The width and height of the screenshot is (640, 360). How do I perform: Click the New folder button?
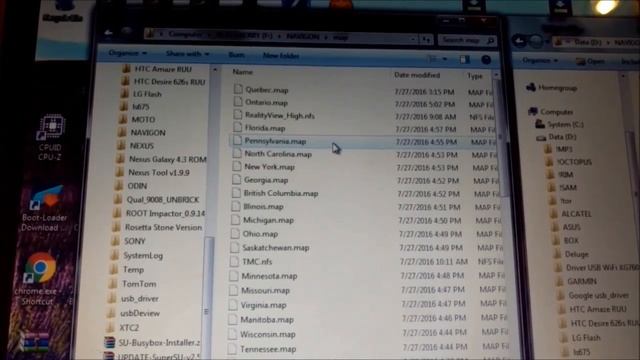click(281, 55)
